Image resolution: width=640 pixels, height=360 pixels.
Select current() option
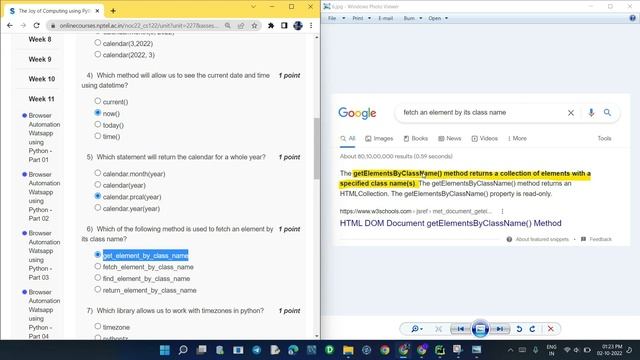[98, 101]
